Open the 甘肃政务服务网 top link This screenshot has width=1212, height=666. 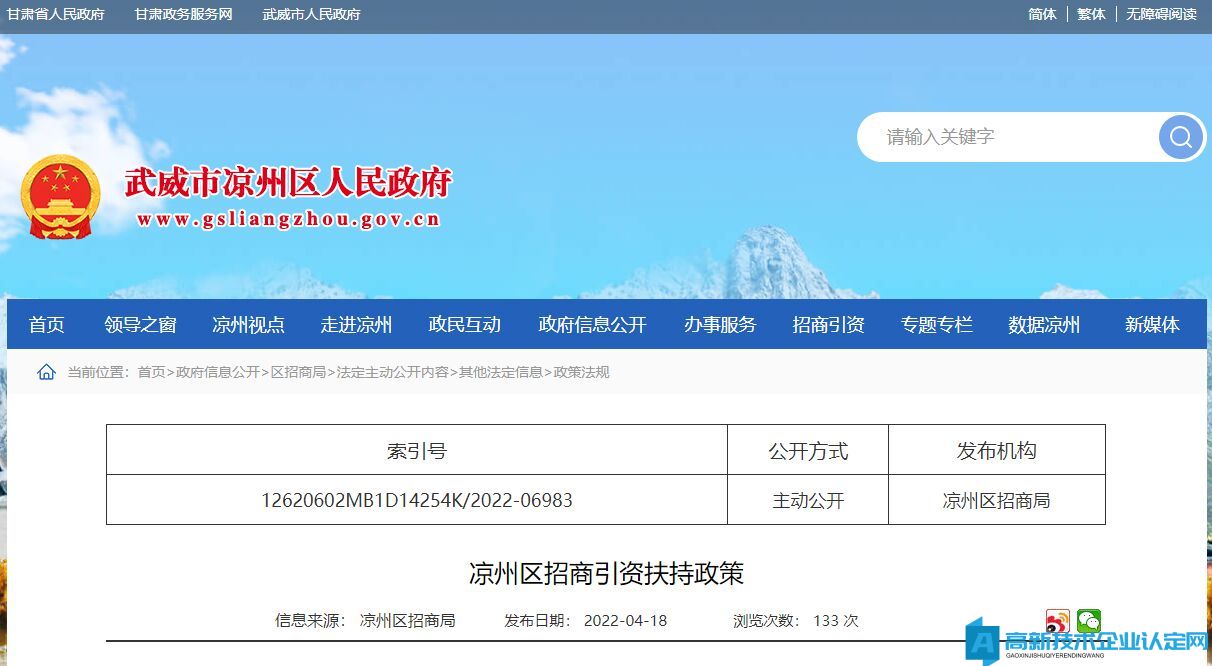184,14
